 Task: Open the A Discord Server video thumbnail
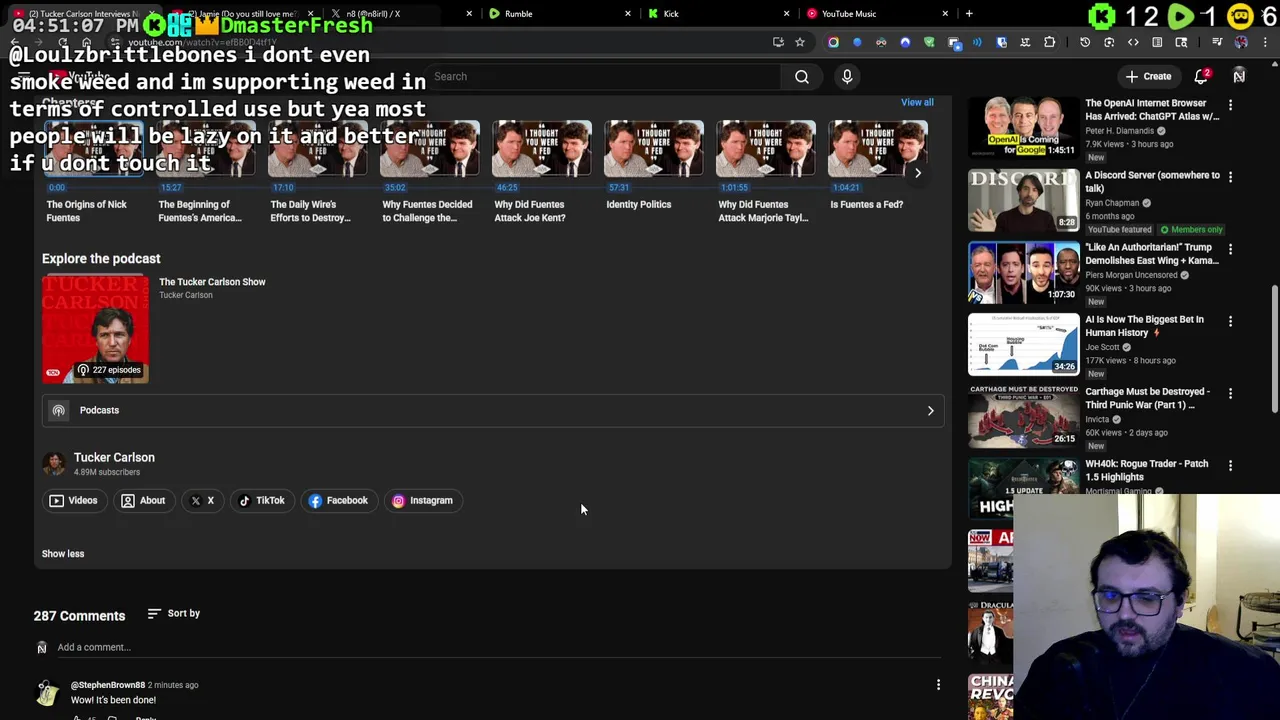coord(1023,200)
